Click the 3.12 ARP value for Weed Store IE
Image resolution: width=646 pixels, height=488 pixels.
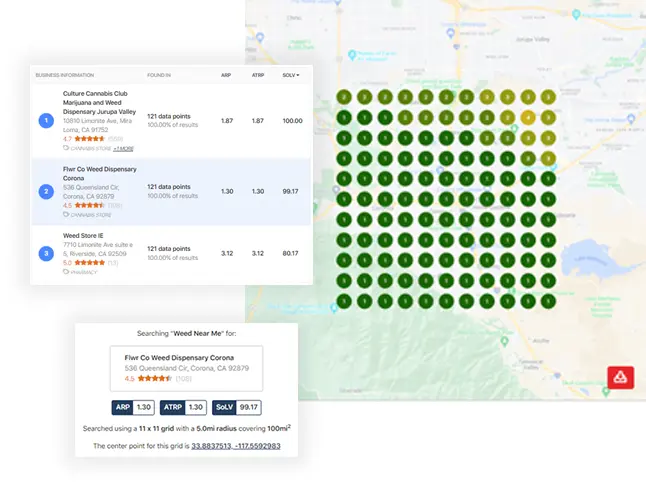tap(227, 253)
